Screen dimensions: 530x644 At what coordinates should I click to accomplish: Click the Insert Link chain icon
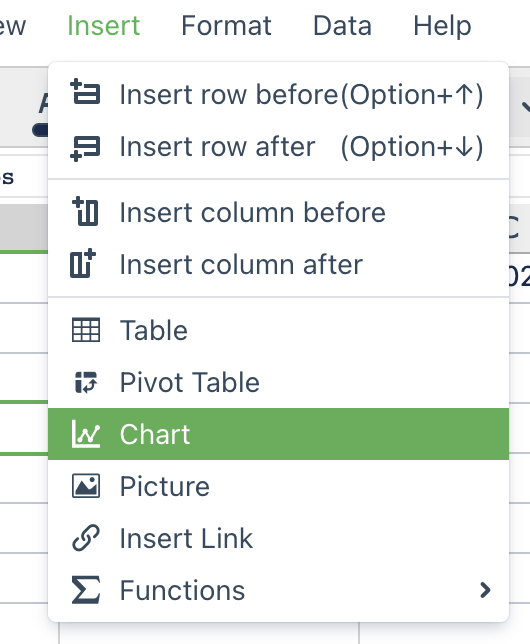tap(86, 538)
